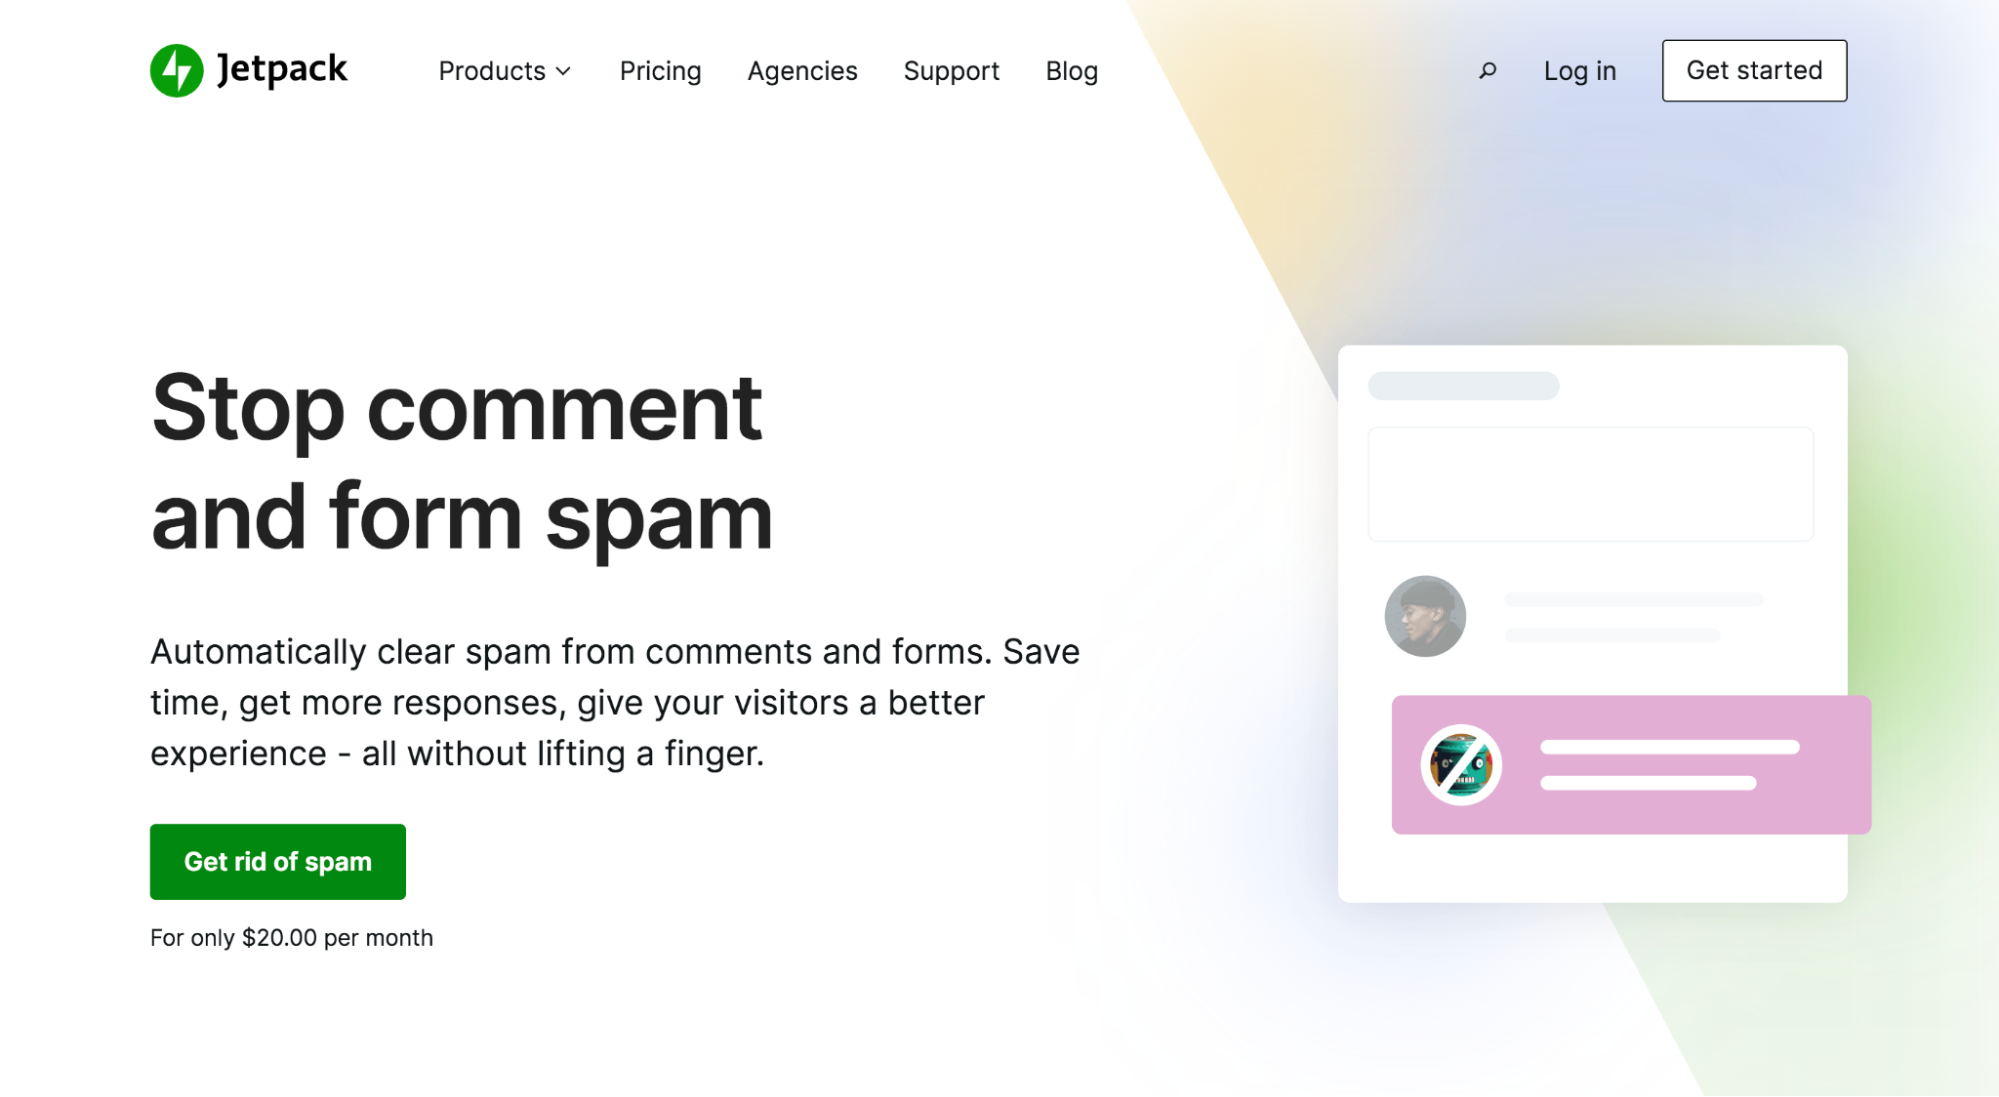Select the Blog menu item

1074,70
